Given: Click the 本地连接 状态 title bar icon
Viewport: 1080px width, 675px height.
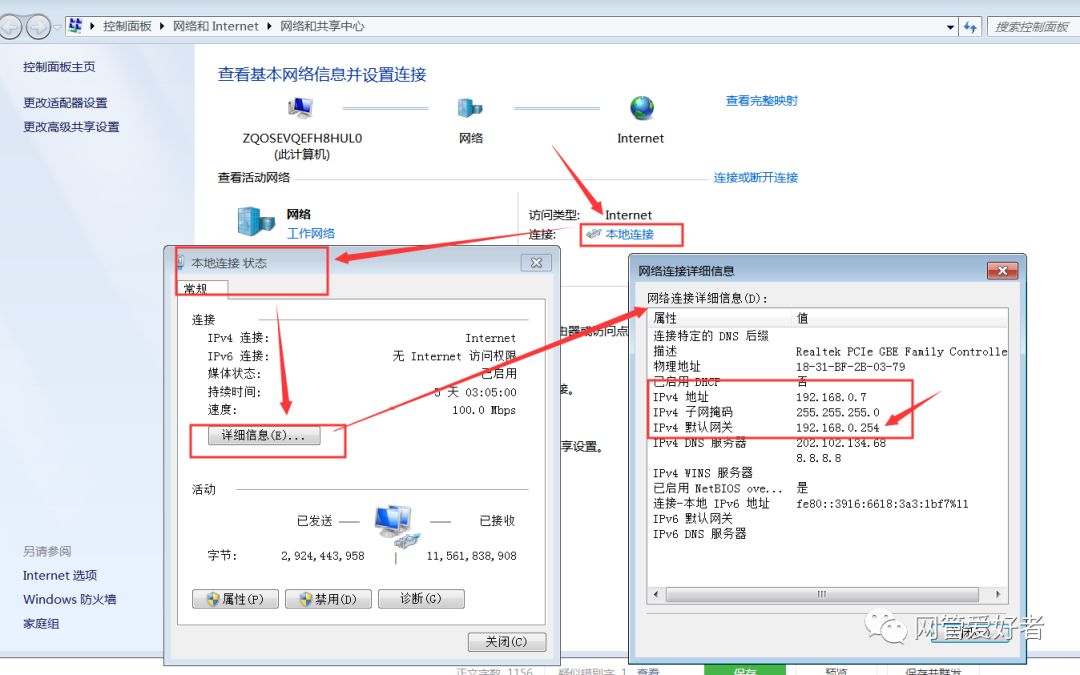Looking at the screenshot, I should click(x=180, y=262).
